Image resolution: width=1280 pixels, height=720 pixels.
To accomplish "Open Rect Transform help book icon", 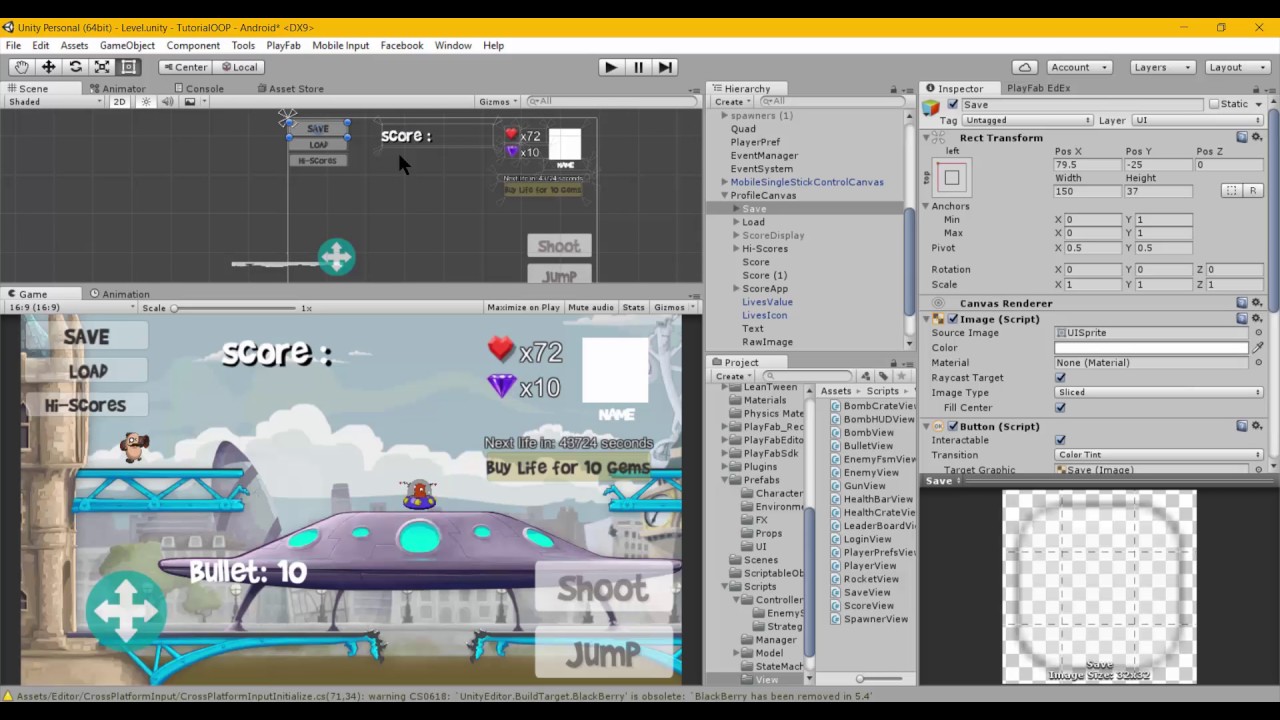I will click(x=1242, y=137).
